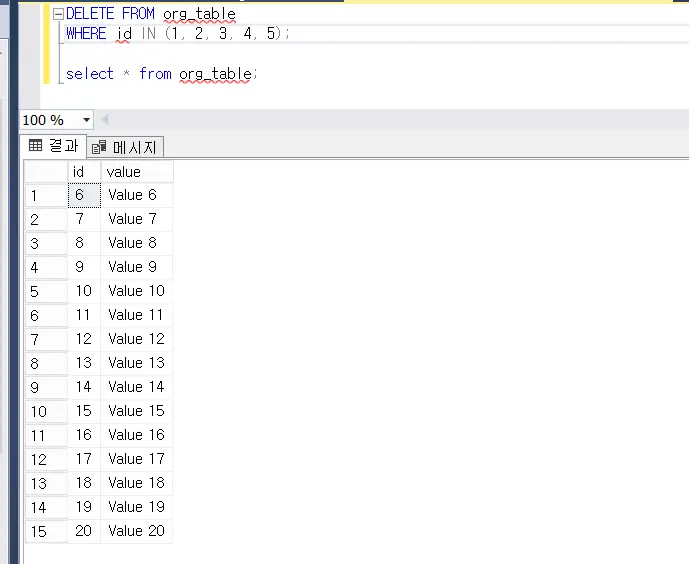689x564 pixels.
Task: Click the WHERE keyword in the query
Action: coord(86,34)
